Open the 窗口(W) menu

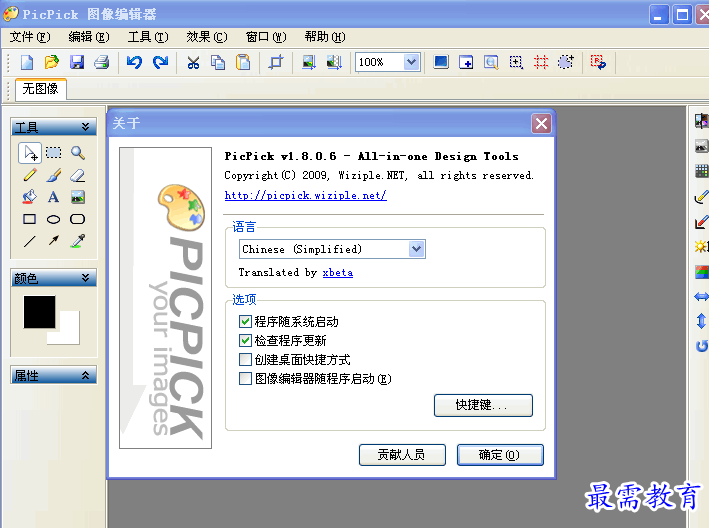click(x=266, y=37)
